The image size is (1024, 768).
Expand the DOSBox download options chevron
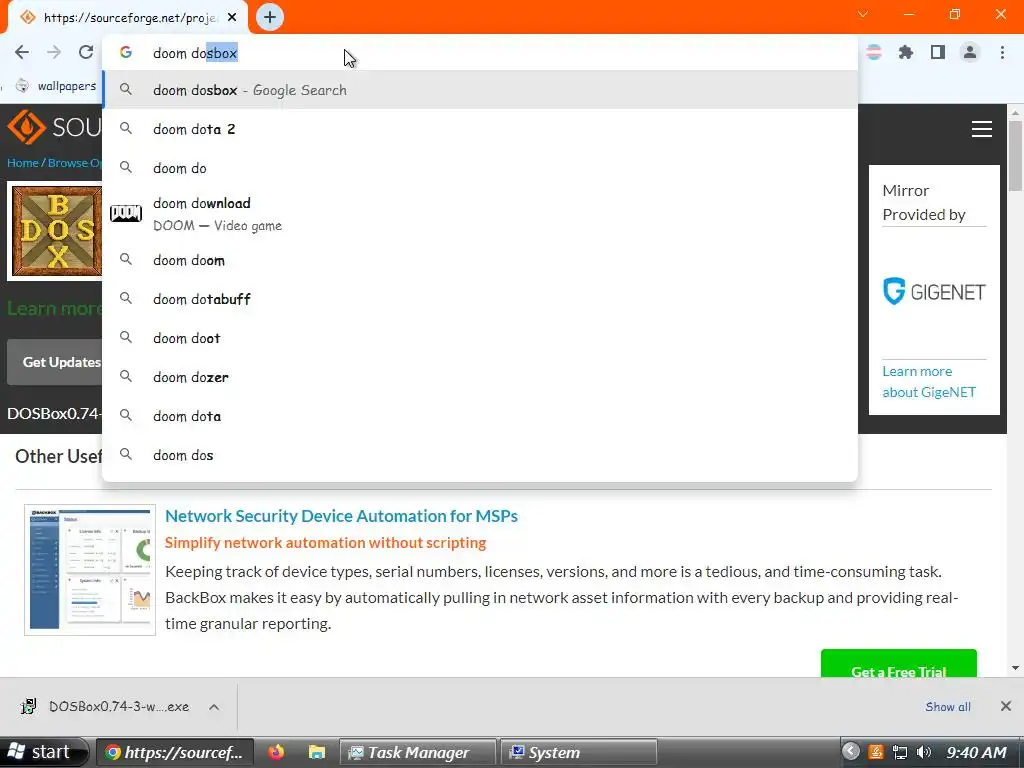point(214,707)
